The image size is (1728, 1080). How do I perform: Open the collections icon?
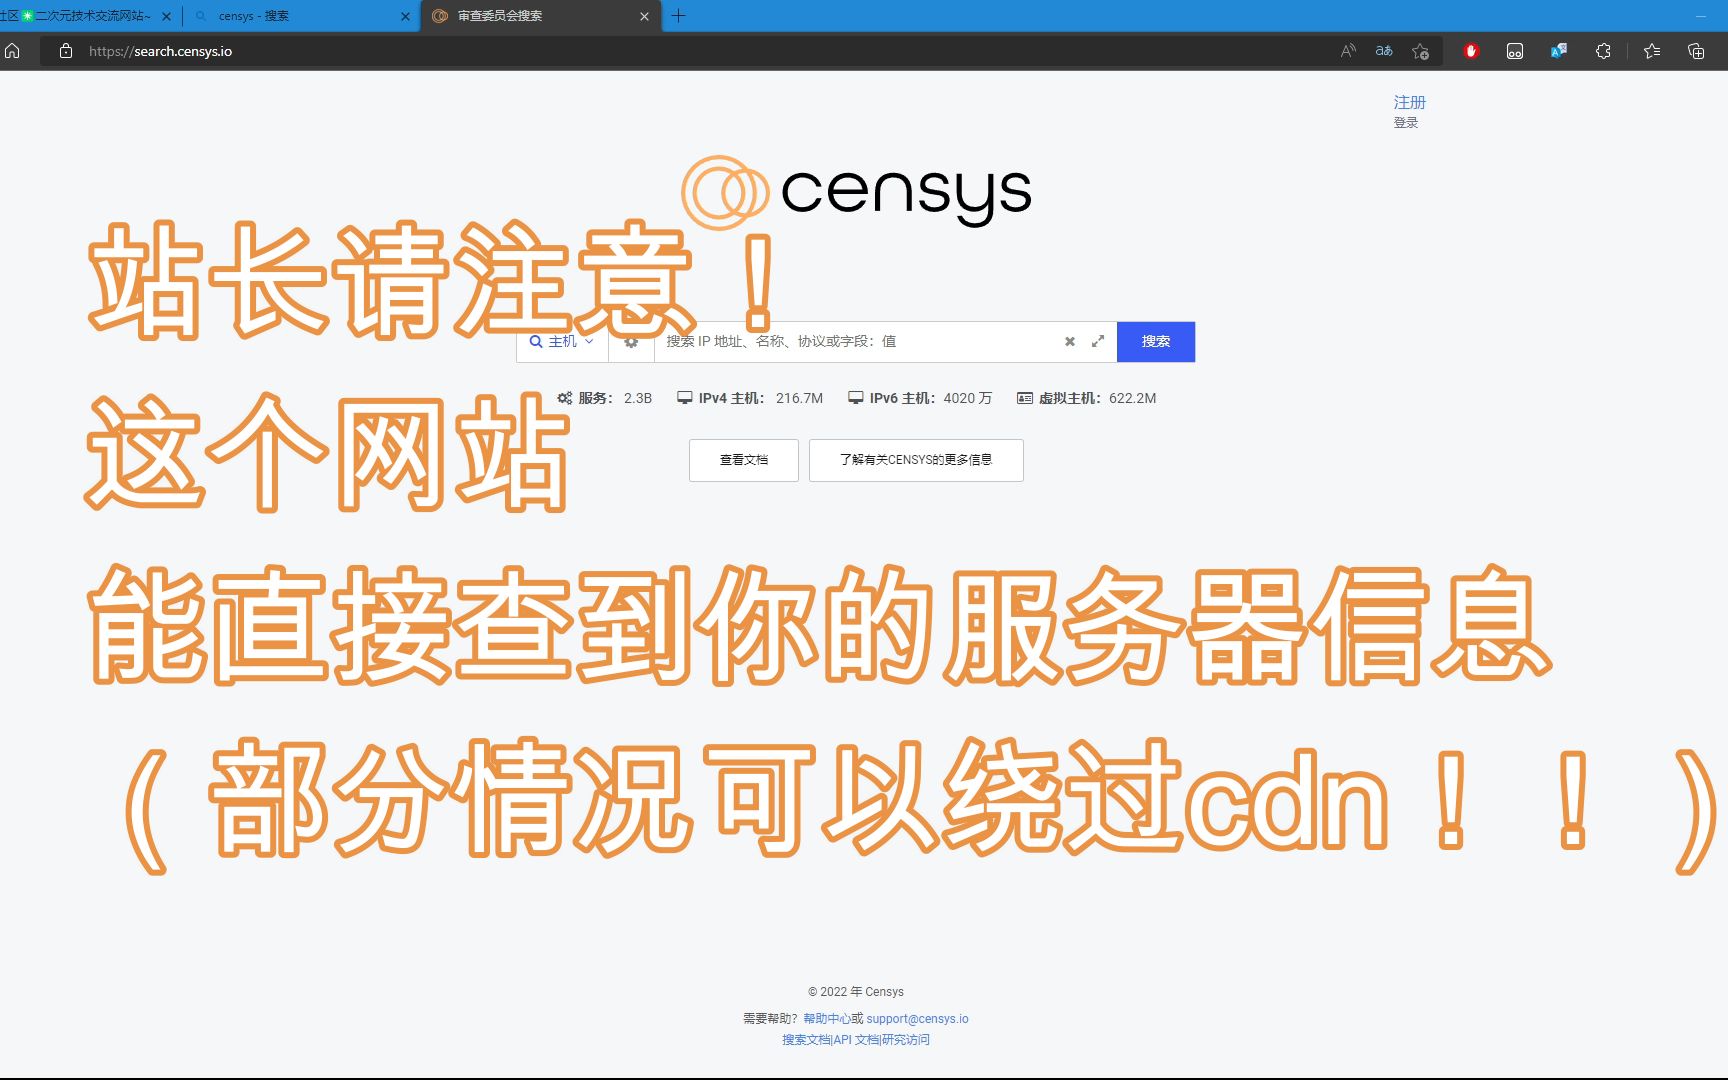pyautogui.click(x=1696, y=51)
